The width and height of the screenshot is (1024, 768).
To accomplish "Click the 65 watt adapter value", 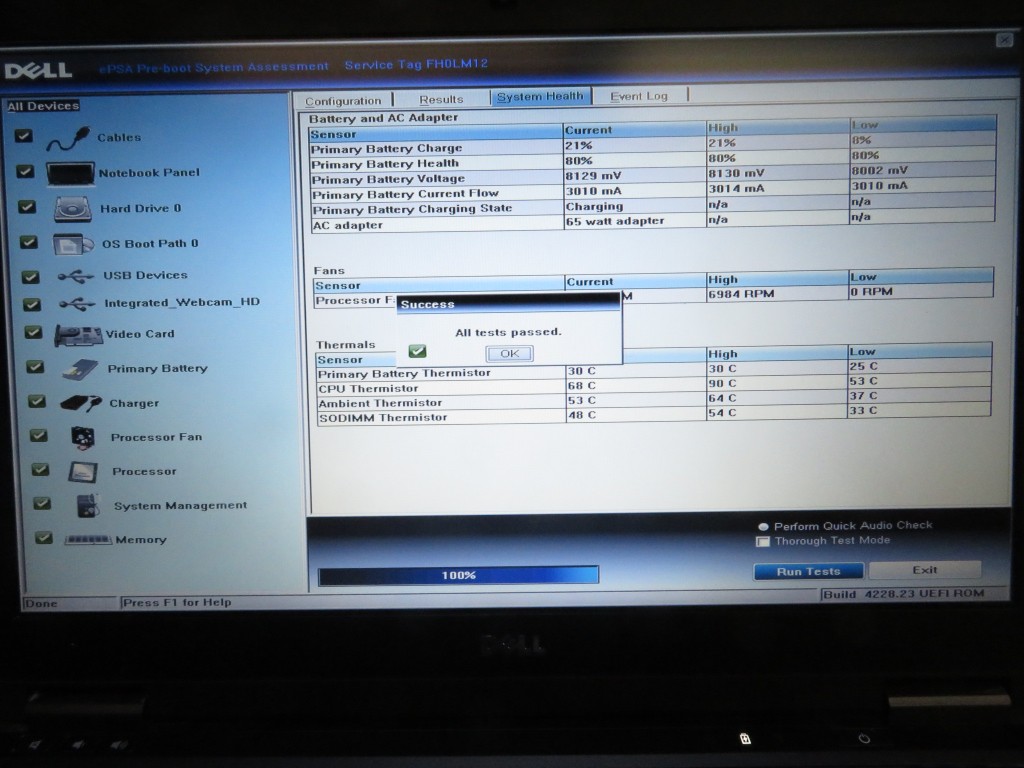I will click(615, 221).
